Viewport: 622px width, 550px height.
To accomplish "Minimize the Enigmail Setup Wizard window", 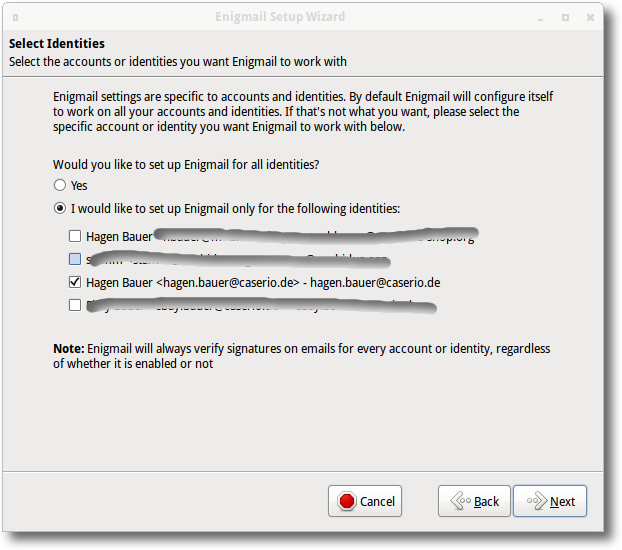I will point(540,18).
